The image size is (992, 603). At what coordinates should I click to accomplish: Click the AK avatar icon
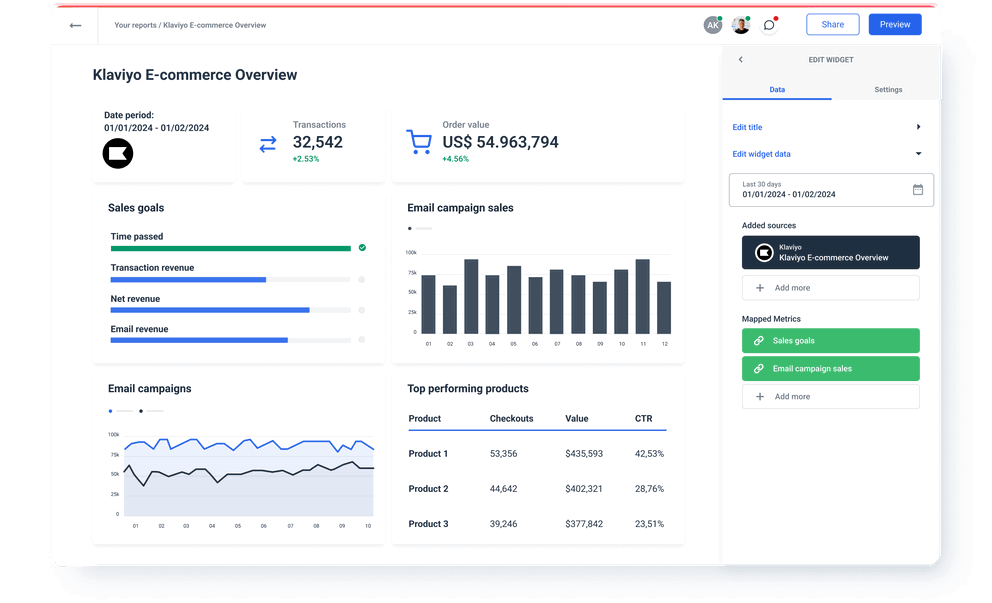coord(713,24)
